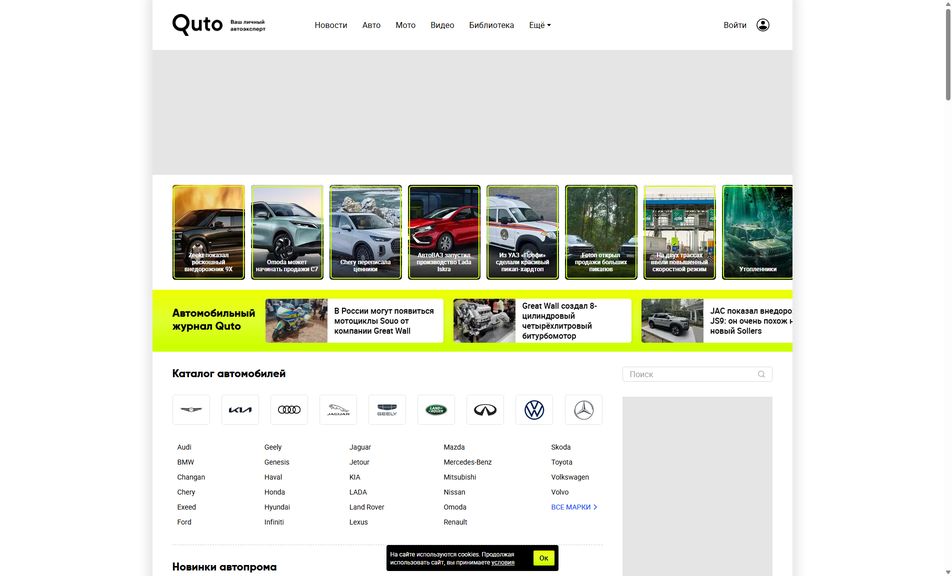View the АвтоВАЗ Lada Iskra story card
Viewport: 952px width, 576px height.
tap(444, 232)
